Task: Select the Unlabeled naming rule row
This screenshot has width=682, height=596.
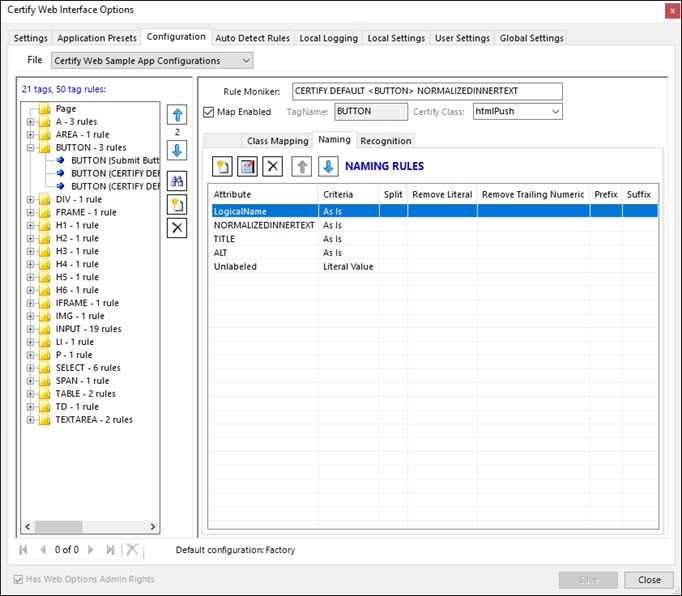Action: [435, 267]
